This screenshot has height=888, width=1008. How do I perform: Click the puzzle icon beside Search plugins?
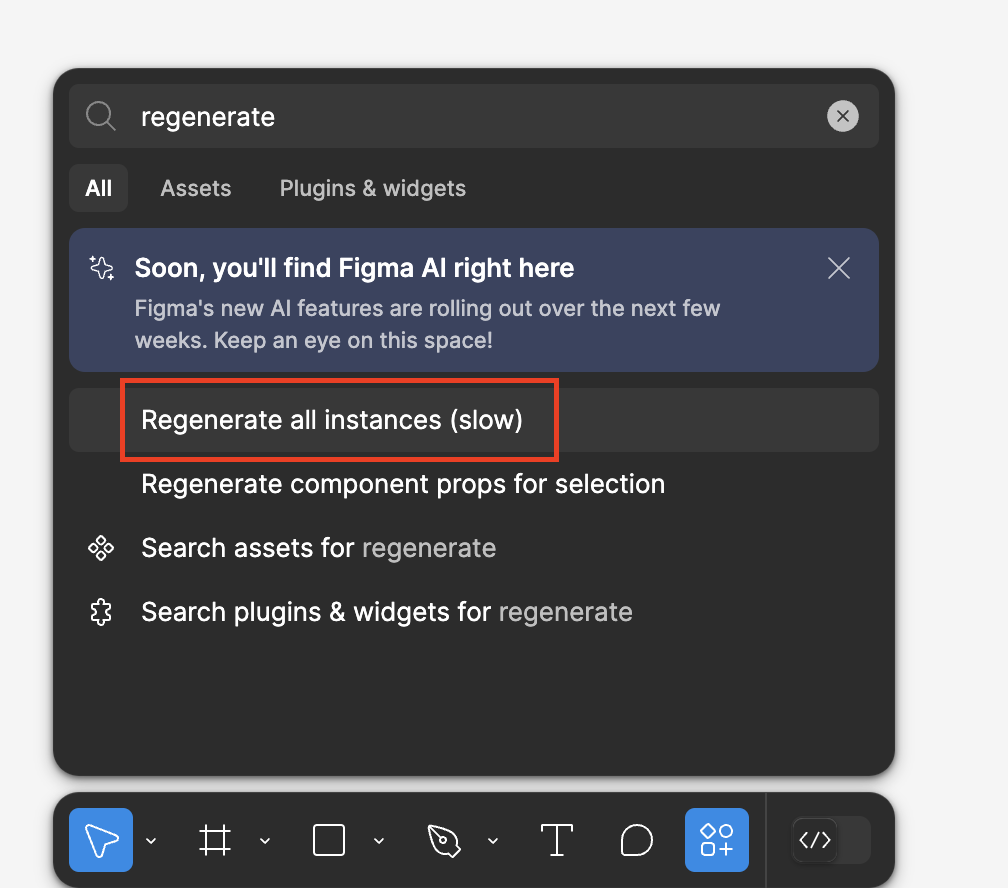[x=101, y=612]
